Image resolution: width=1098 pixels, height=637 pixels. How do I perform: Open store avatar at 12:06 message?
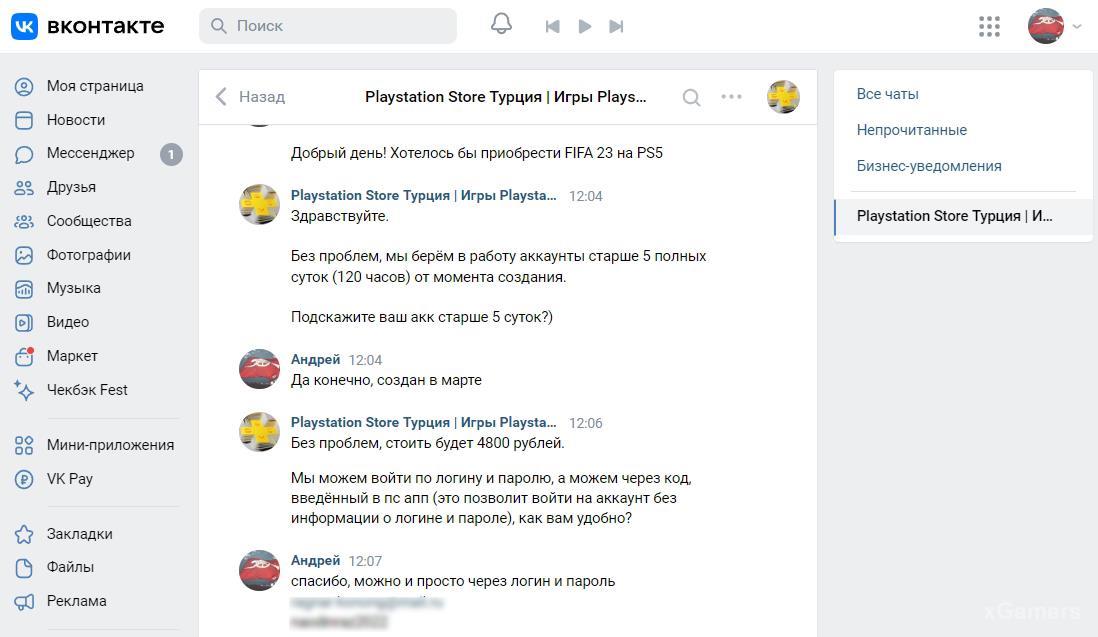259,431
